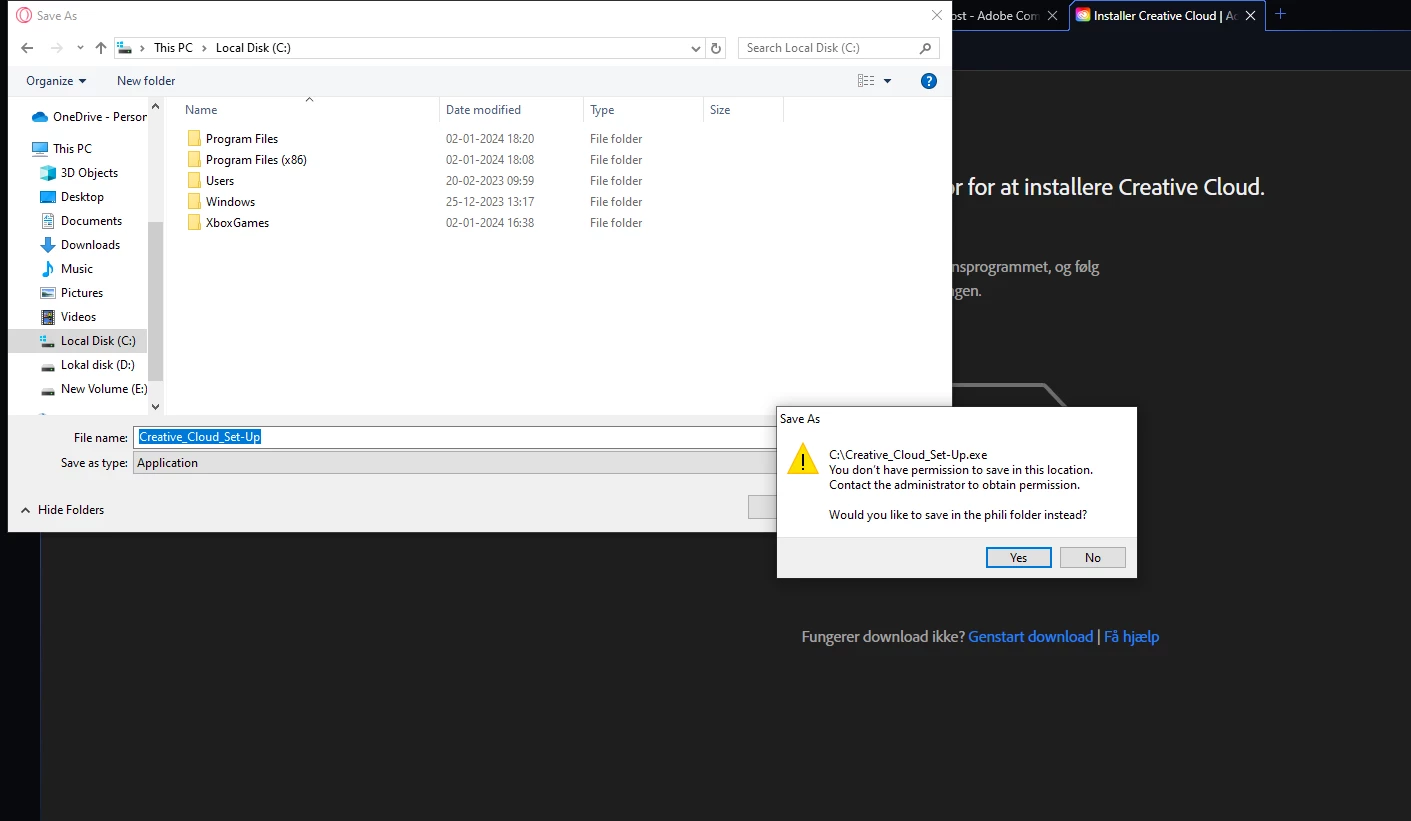The height and width of the screenshot is (821, 1411).
Task: Close the Adobe Community browser tab
Action: click(x=1052, y=15)
